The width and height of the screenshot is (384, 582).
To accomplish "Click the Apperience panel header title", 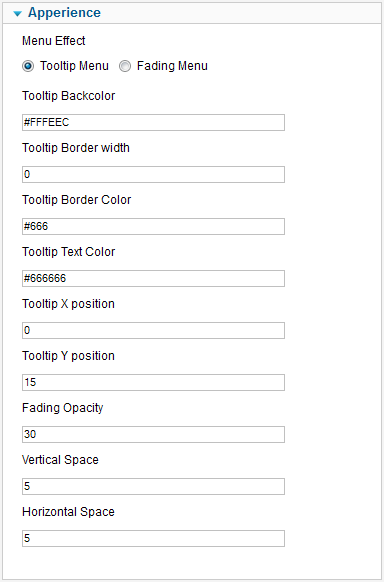I will [x=64, y=13].
